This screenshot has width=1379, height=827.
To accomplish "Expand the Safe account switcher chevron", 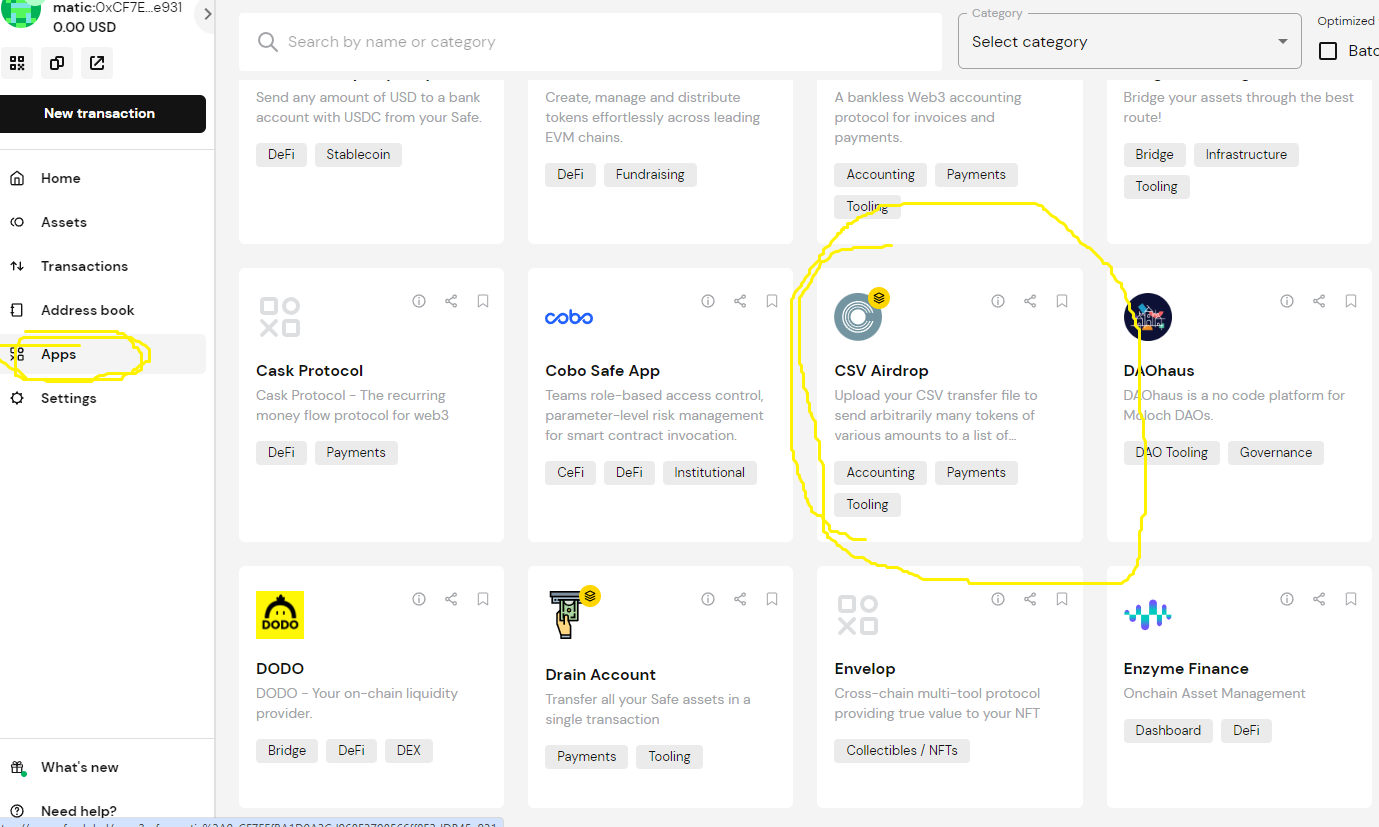I will coord(207,14).
